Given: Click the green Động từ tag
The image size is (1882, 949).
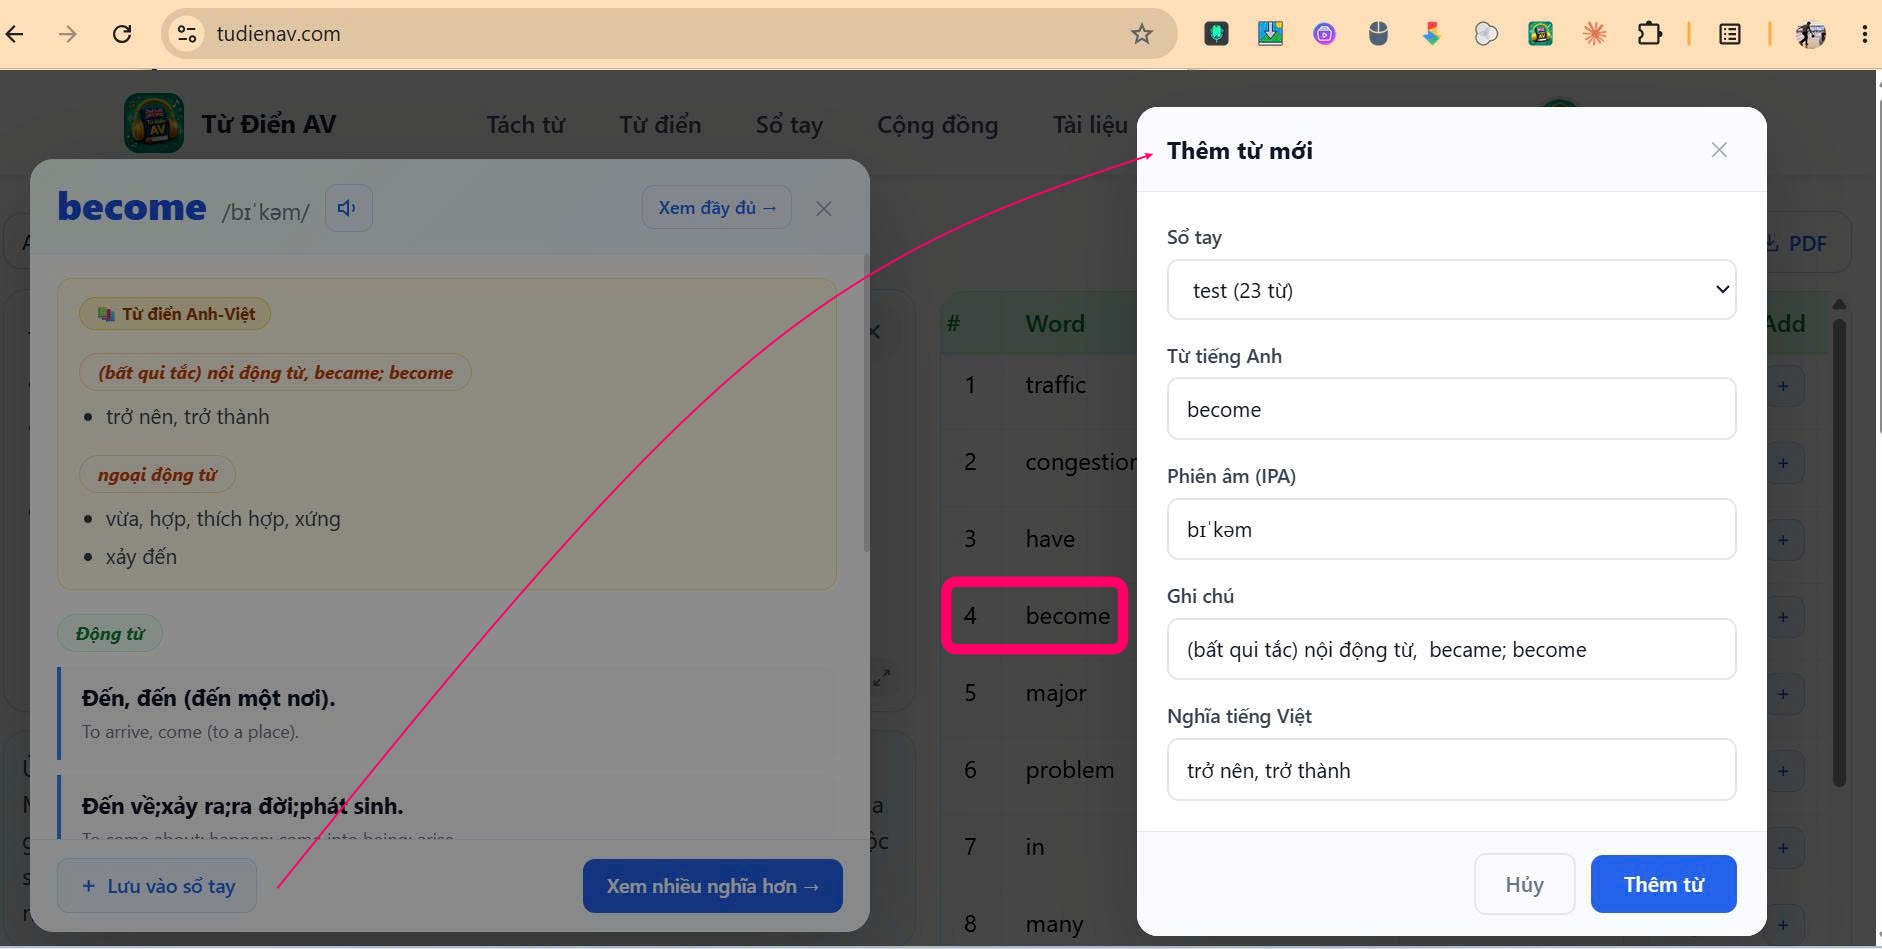Looking at the screenshot, I should (110, 634).
